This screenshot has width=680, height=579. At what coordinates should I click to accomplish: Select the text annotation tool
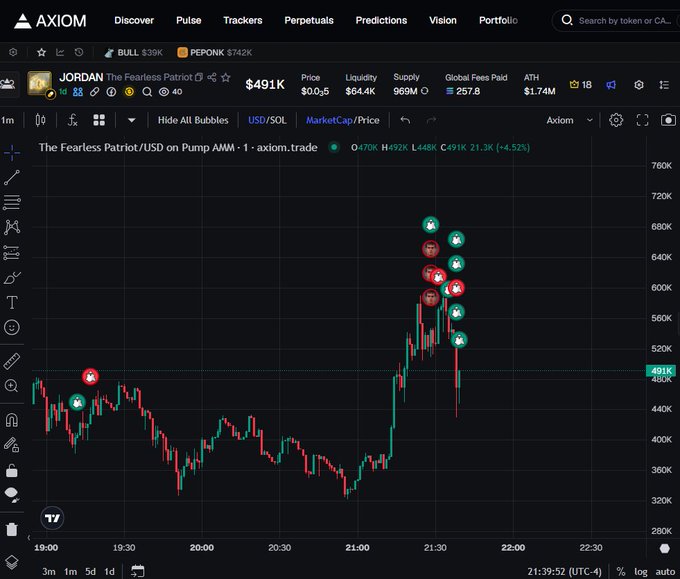click(12, 302)
